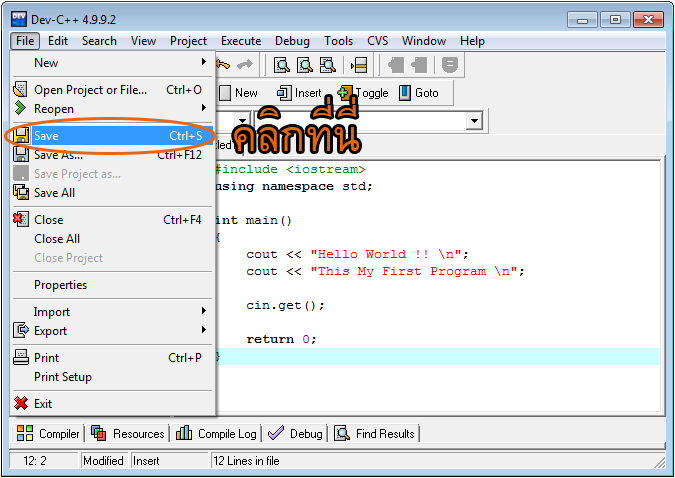Open the Window menu
675x478 pixels.
pos(424,41)
